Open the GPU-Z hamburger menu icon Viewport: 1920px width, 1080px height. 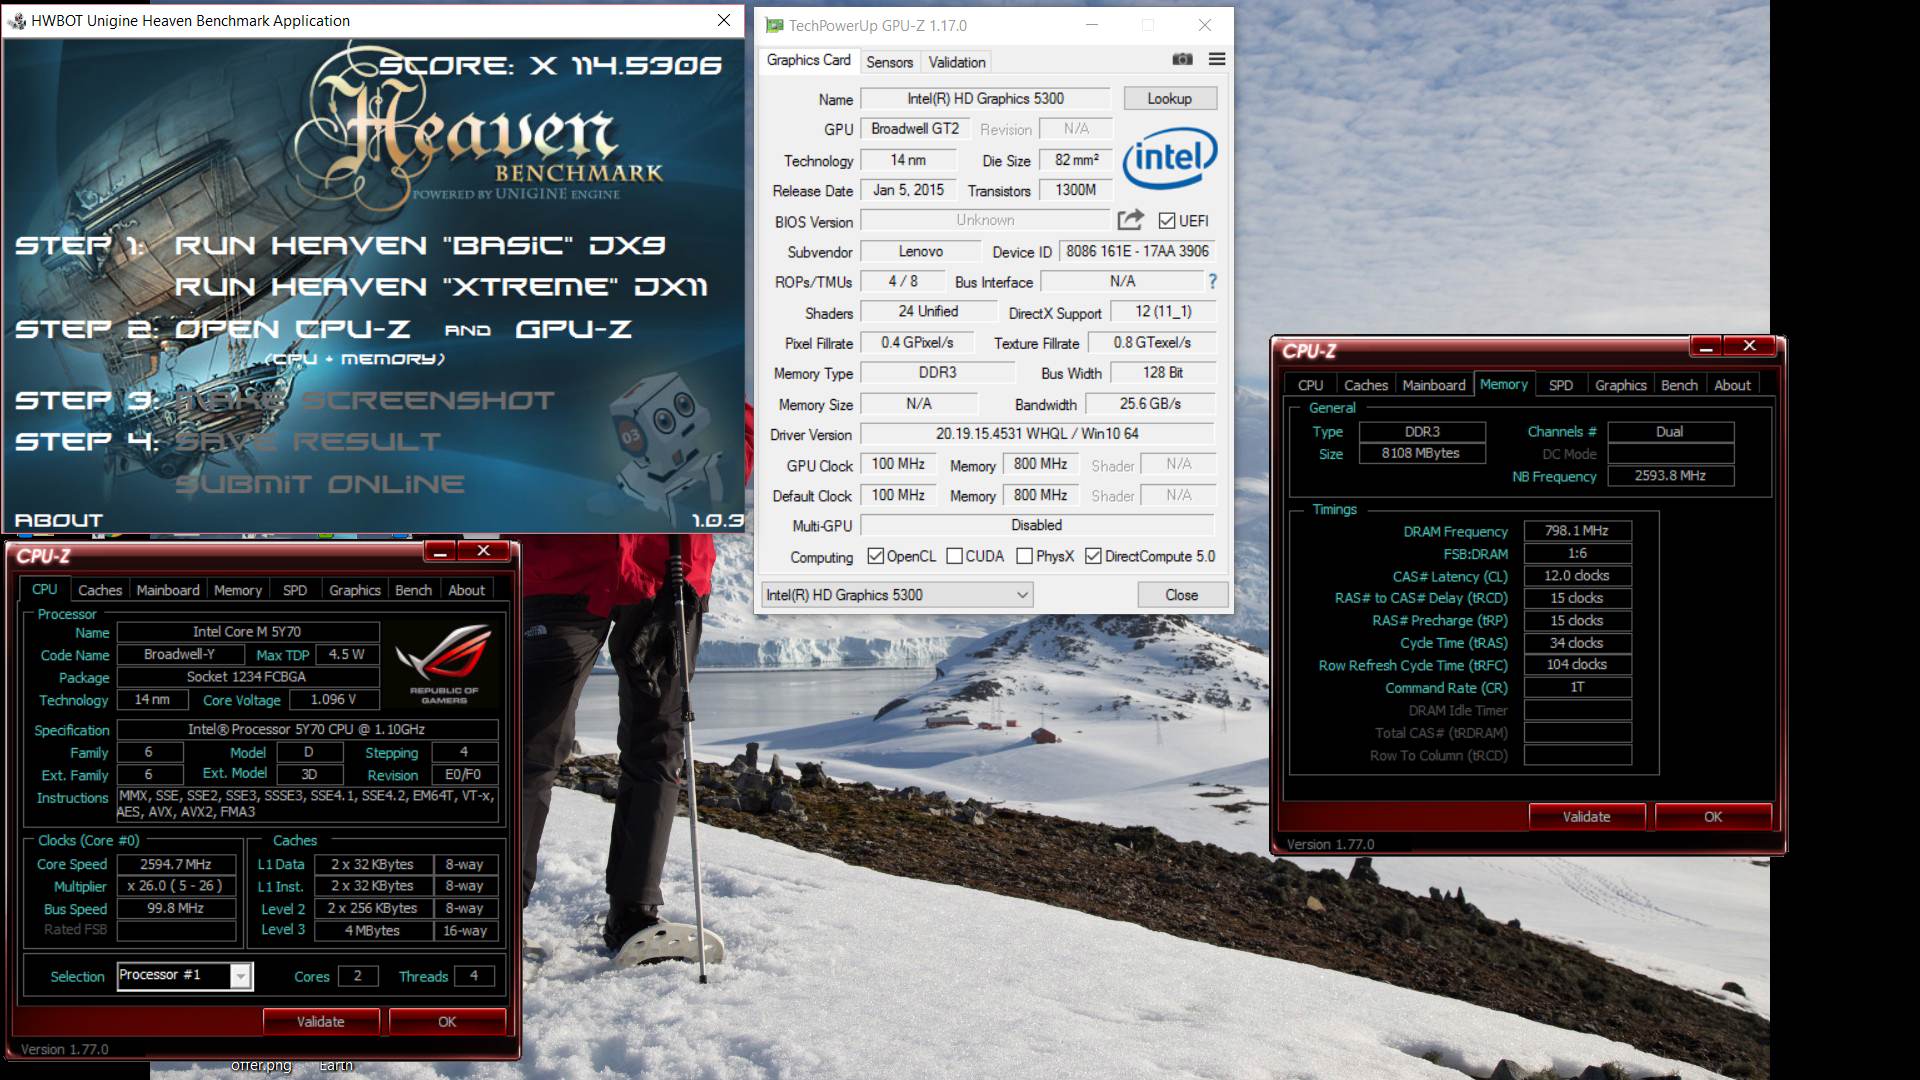point(1217,59)
